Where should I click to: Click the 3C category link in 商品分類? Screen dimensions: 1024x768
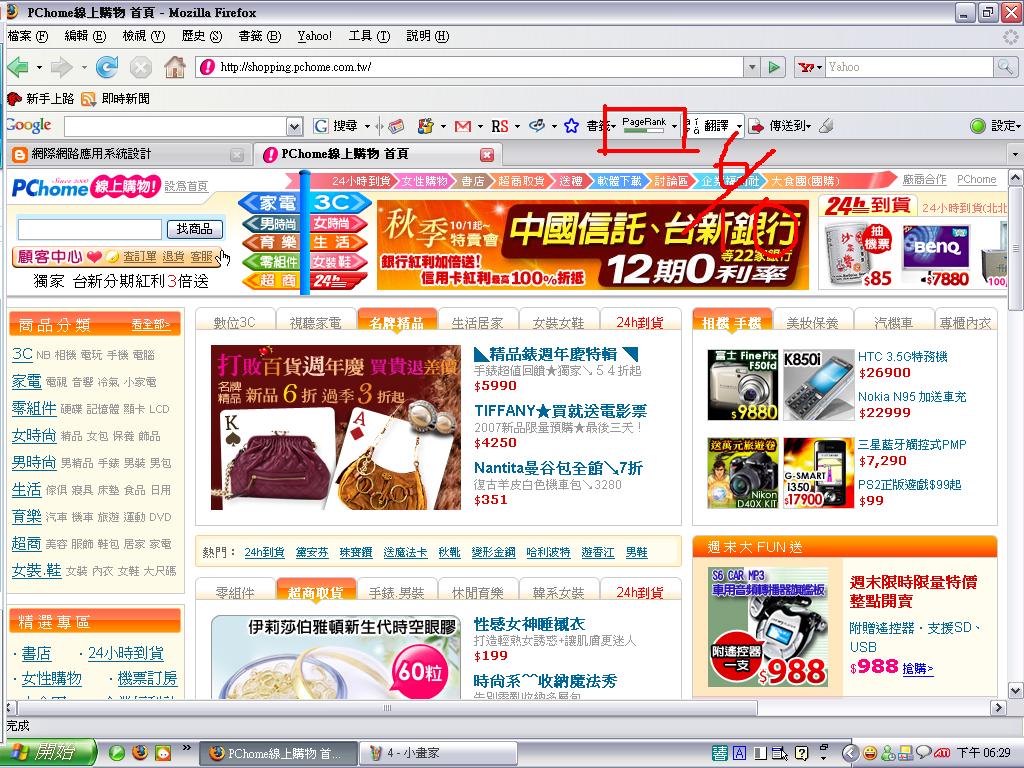[x=22, y=355]
